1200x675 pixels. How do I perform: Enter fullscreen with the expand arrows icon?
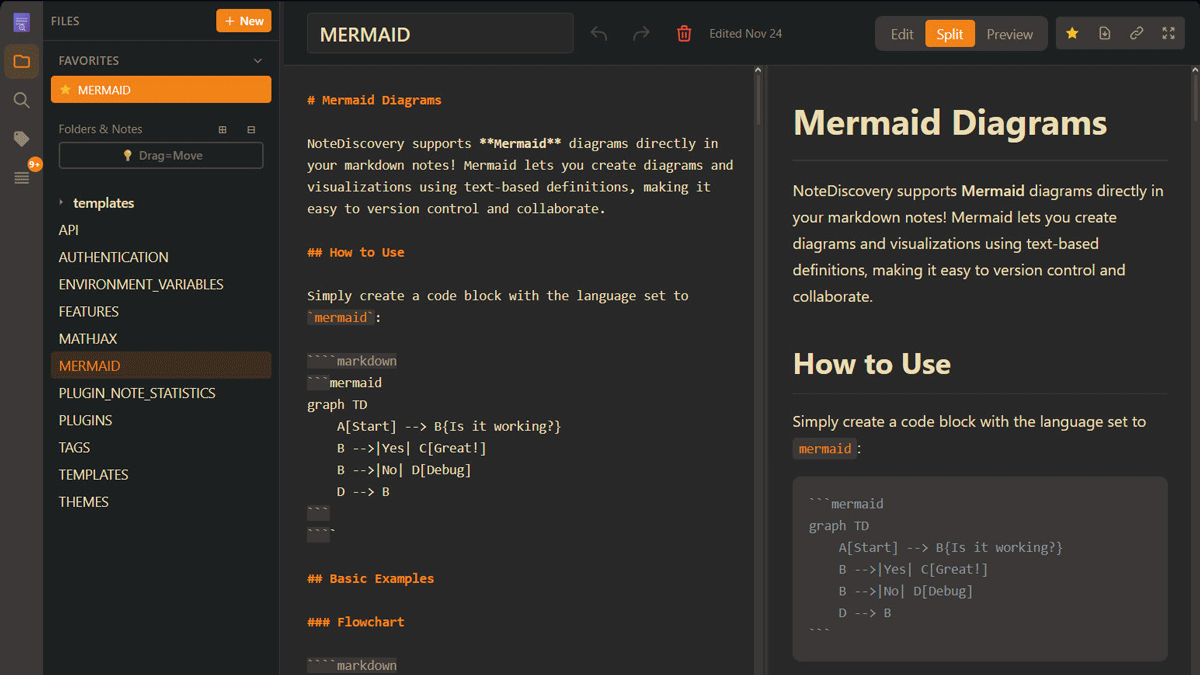(1168, 32)
